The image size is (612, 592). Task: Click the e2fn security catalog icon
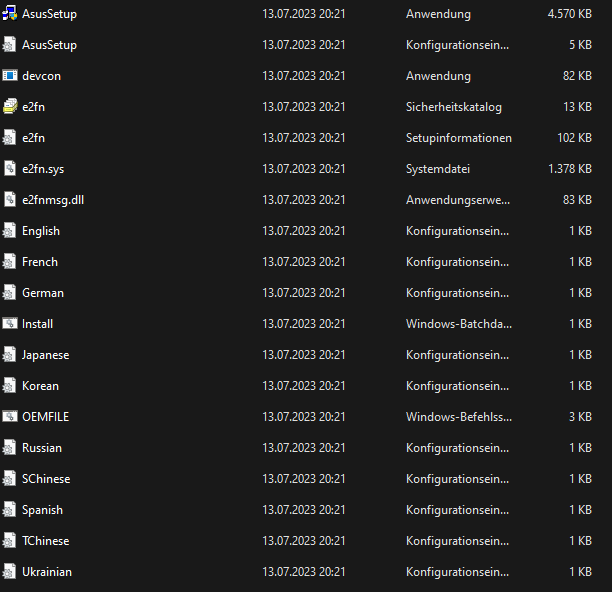click(x=10, y=107)
